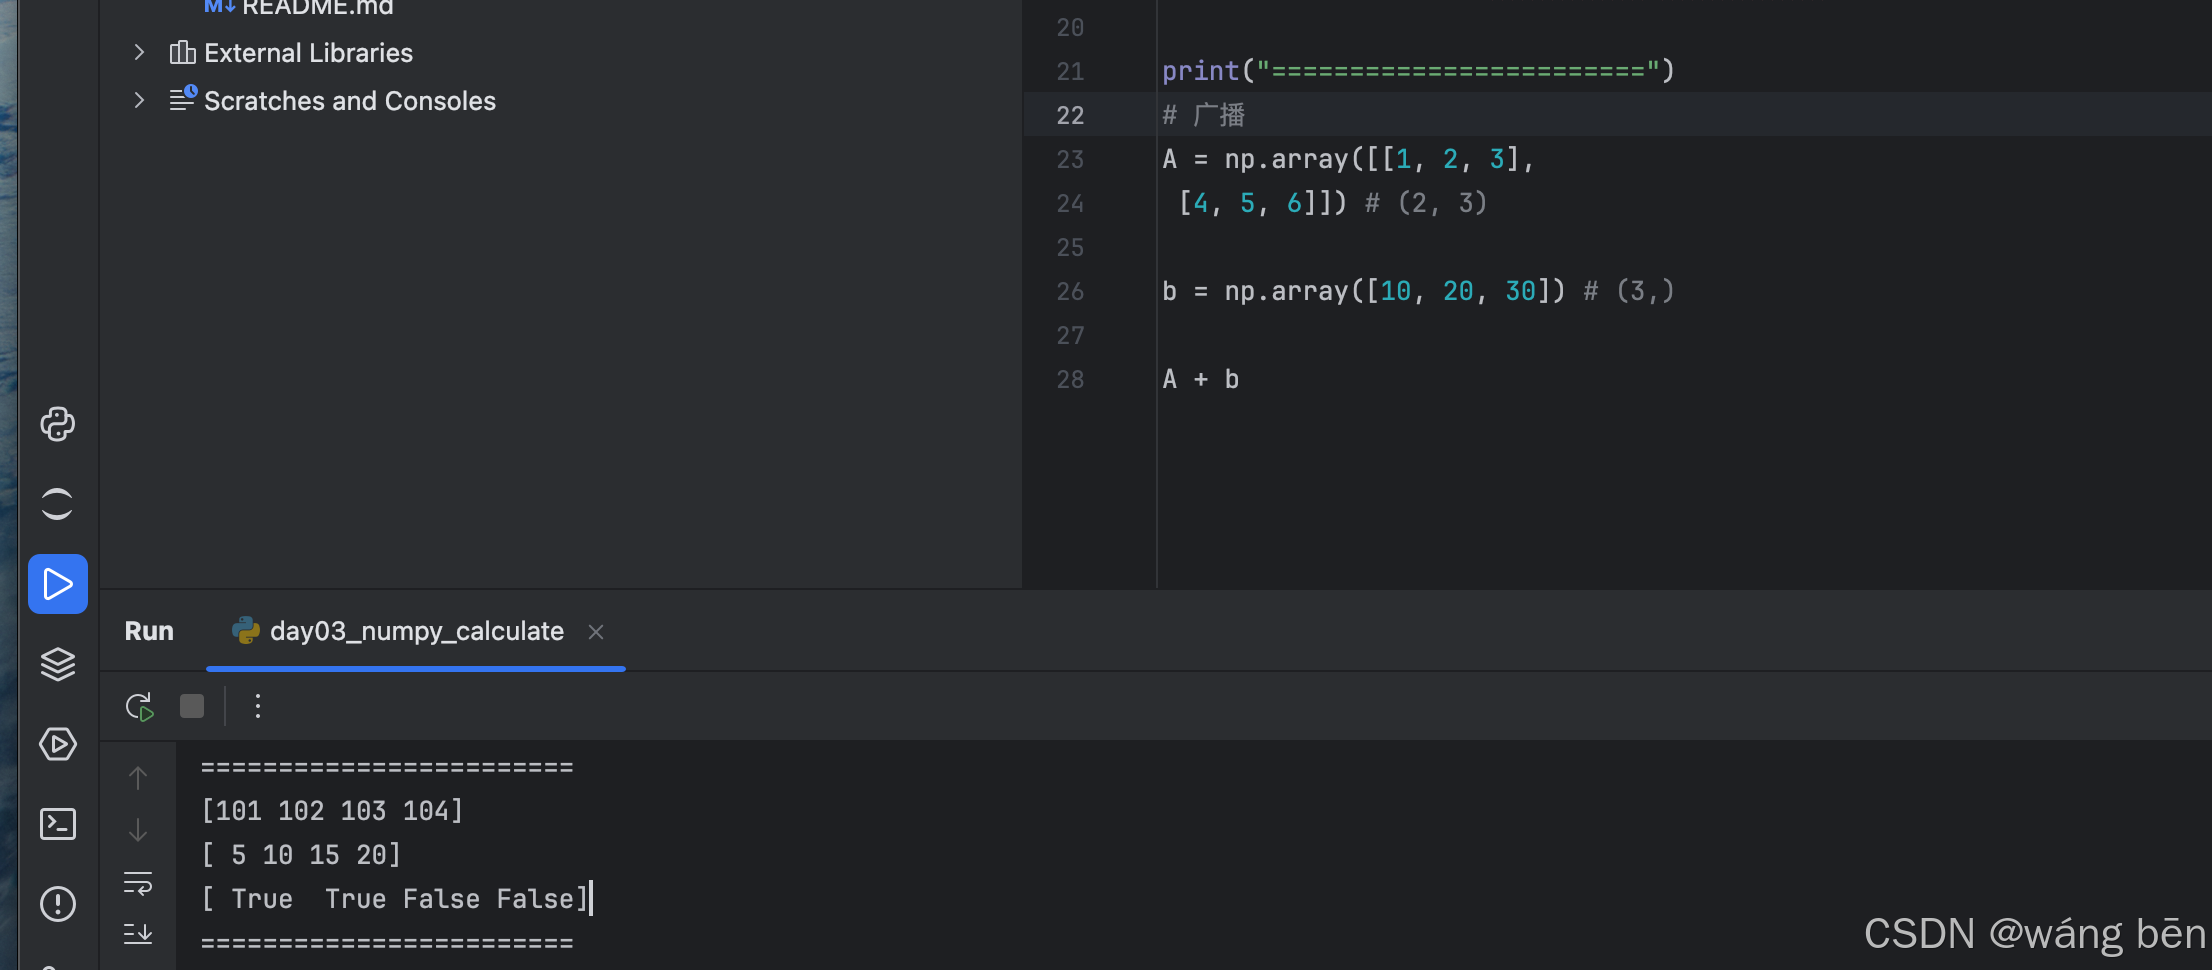2212x970 pixels.
Task: Click console output '[ 5 10 15 20]'
Action: [x=301, y=855]
